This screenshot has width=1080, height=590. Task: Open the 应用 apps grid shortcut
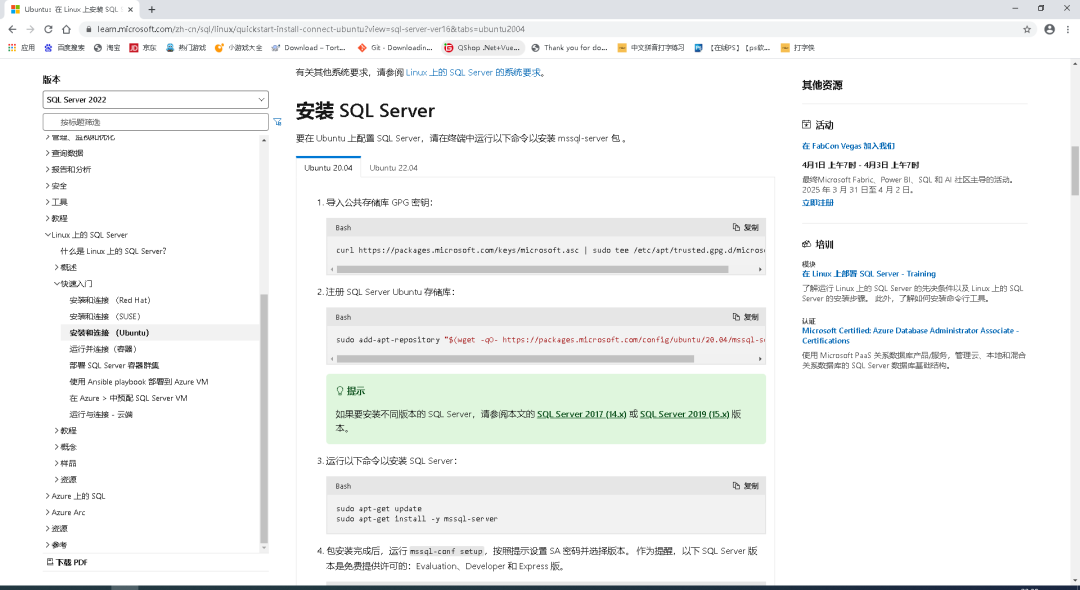click(x=21, y=48)
